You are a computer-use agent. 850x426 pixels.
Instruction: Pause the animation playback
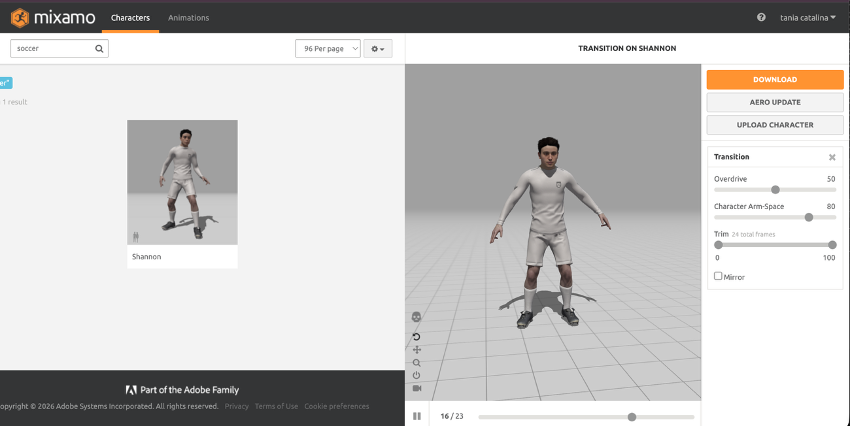[x=417, y=416]
